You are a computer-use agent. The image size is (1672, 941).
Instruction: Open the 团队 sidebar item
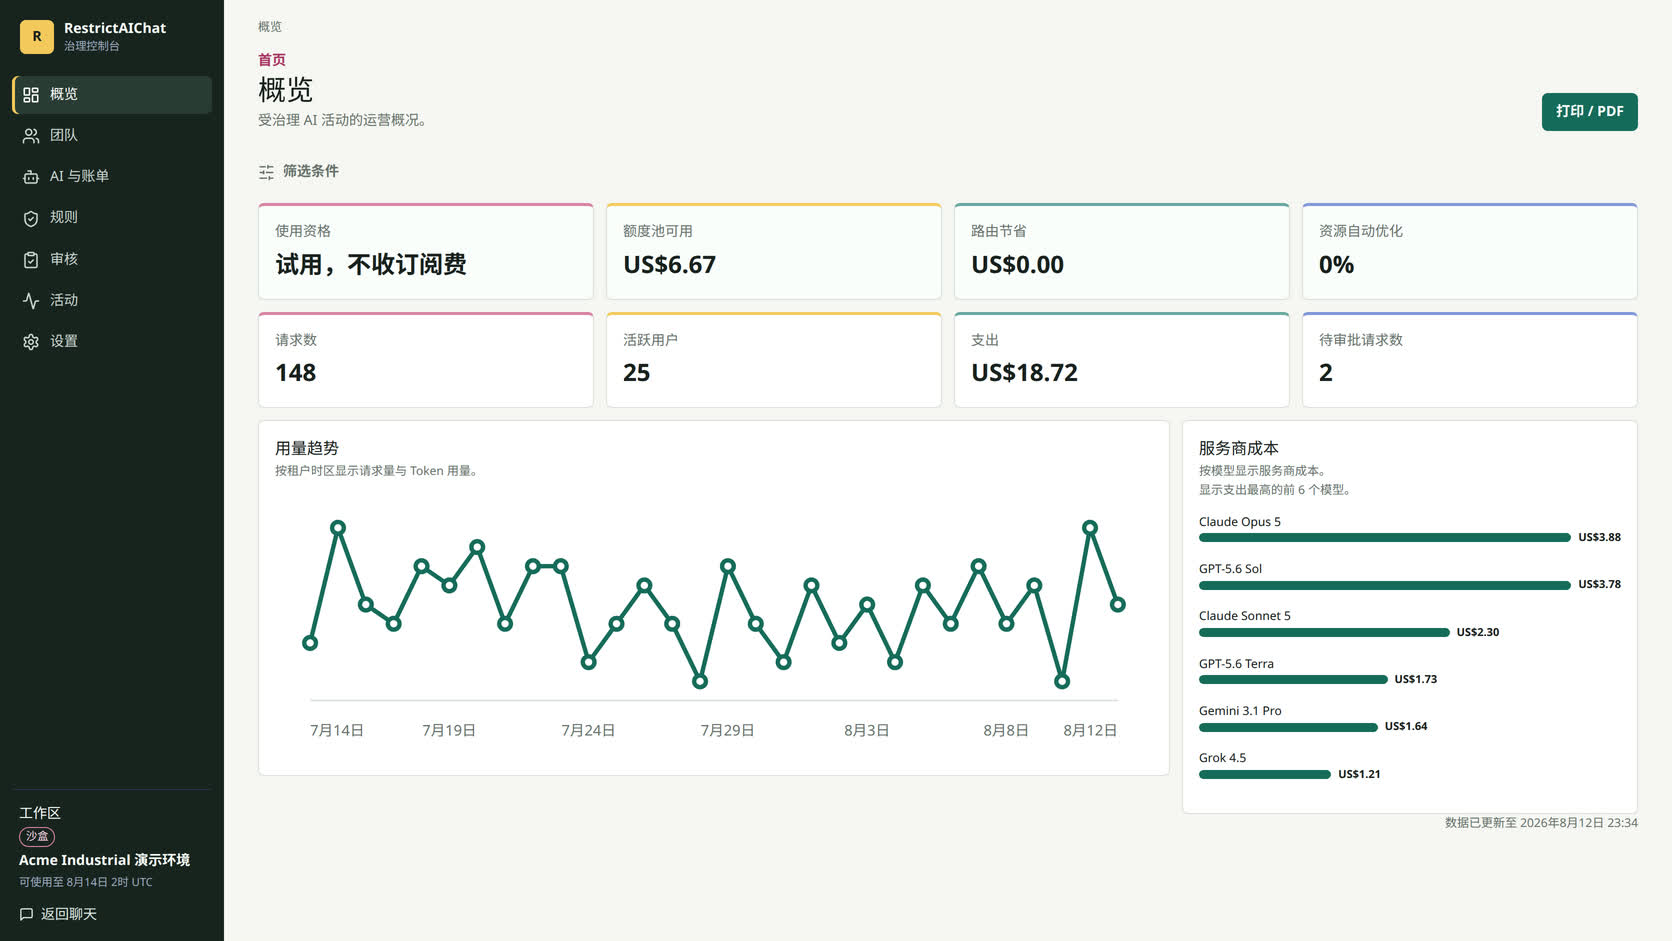(x=112, y=135)
